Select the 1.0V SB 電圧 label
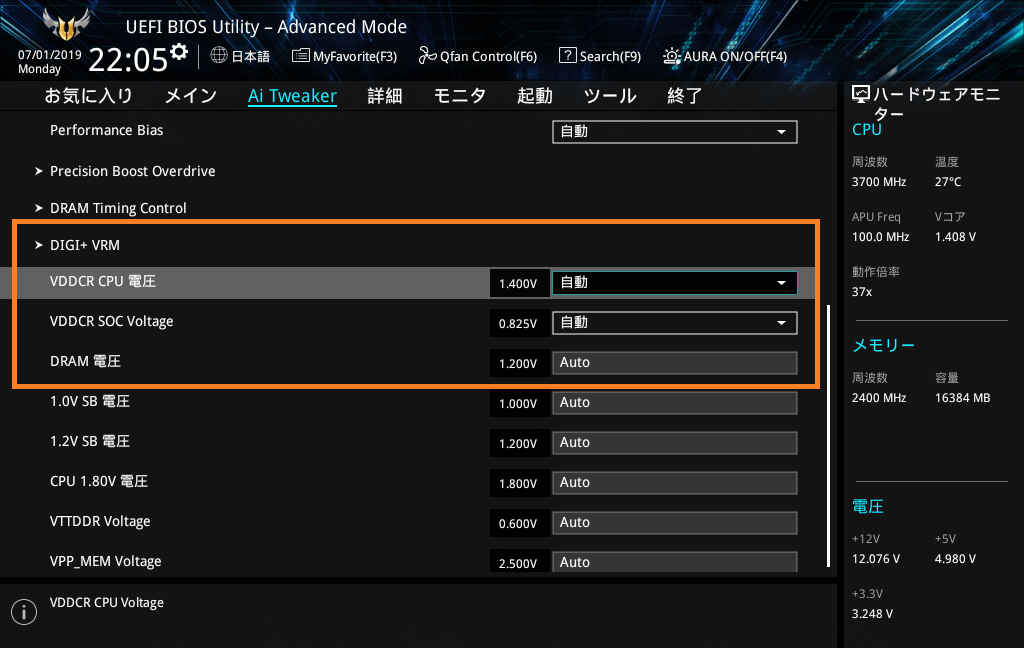Screen dimensions: 1024x648 click(x=89, y=401)
